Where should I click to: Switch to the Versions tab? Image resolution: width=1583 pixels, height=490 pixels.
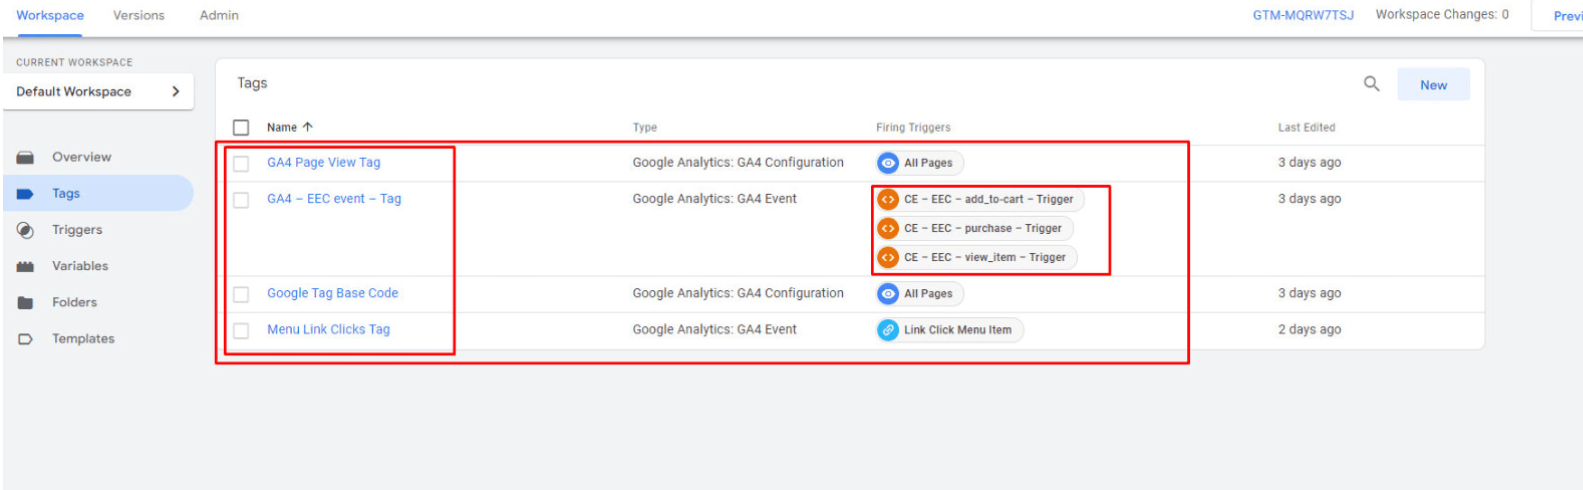click(139, 15)
